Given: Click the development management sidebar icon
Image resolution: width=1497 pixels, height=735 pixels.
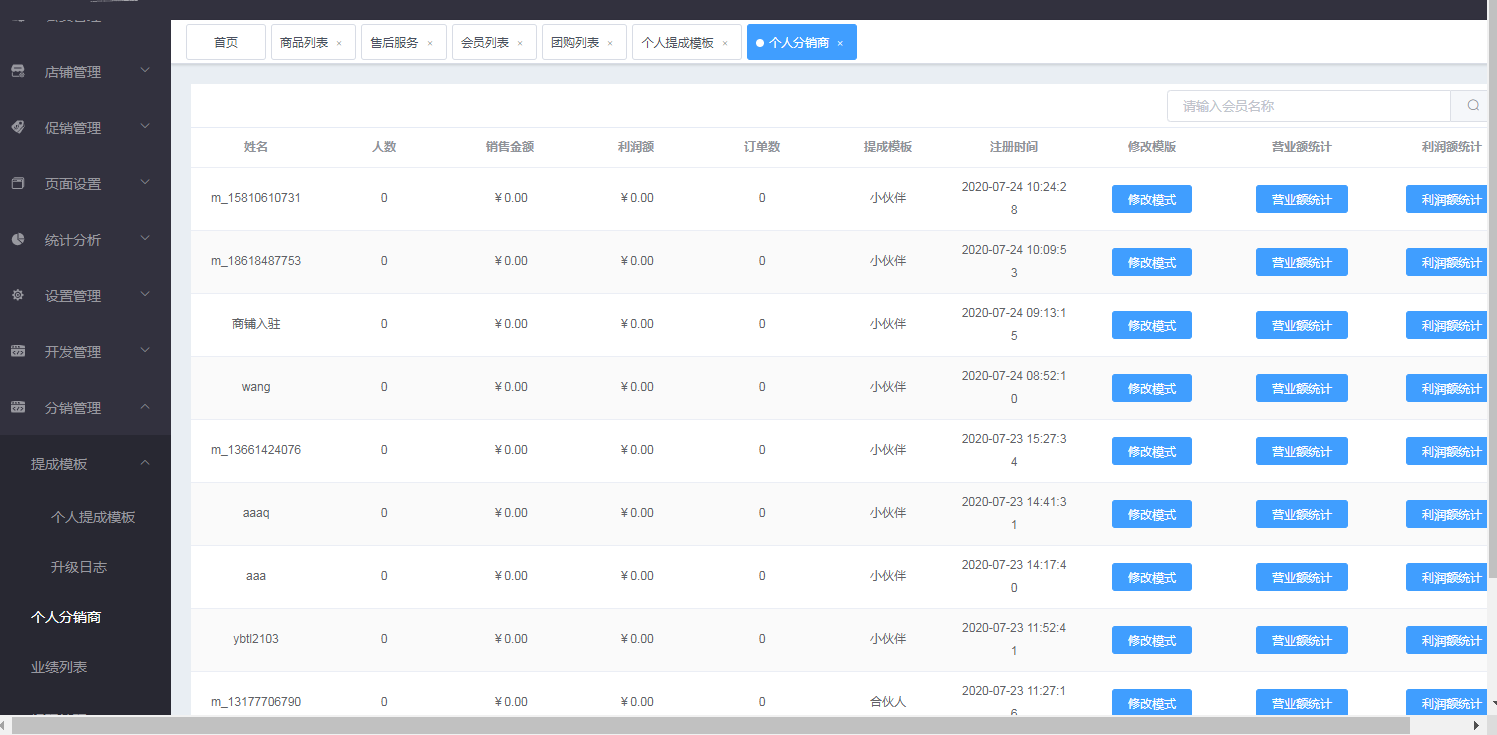Looking at the screenshot, I should (18, 351).
